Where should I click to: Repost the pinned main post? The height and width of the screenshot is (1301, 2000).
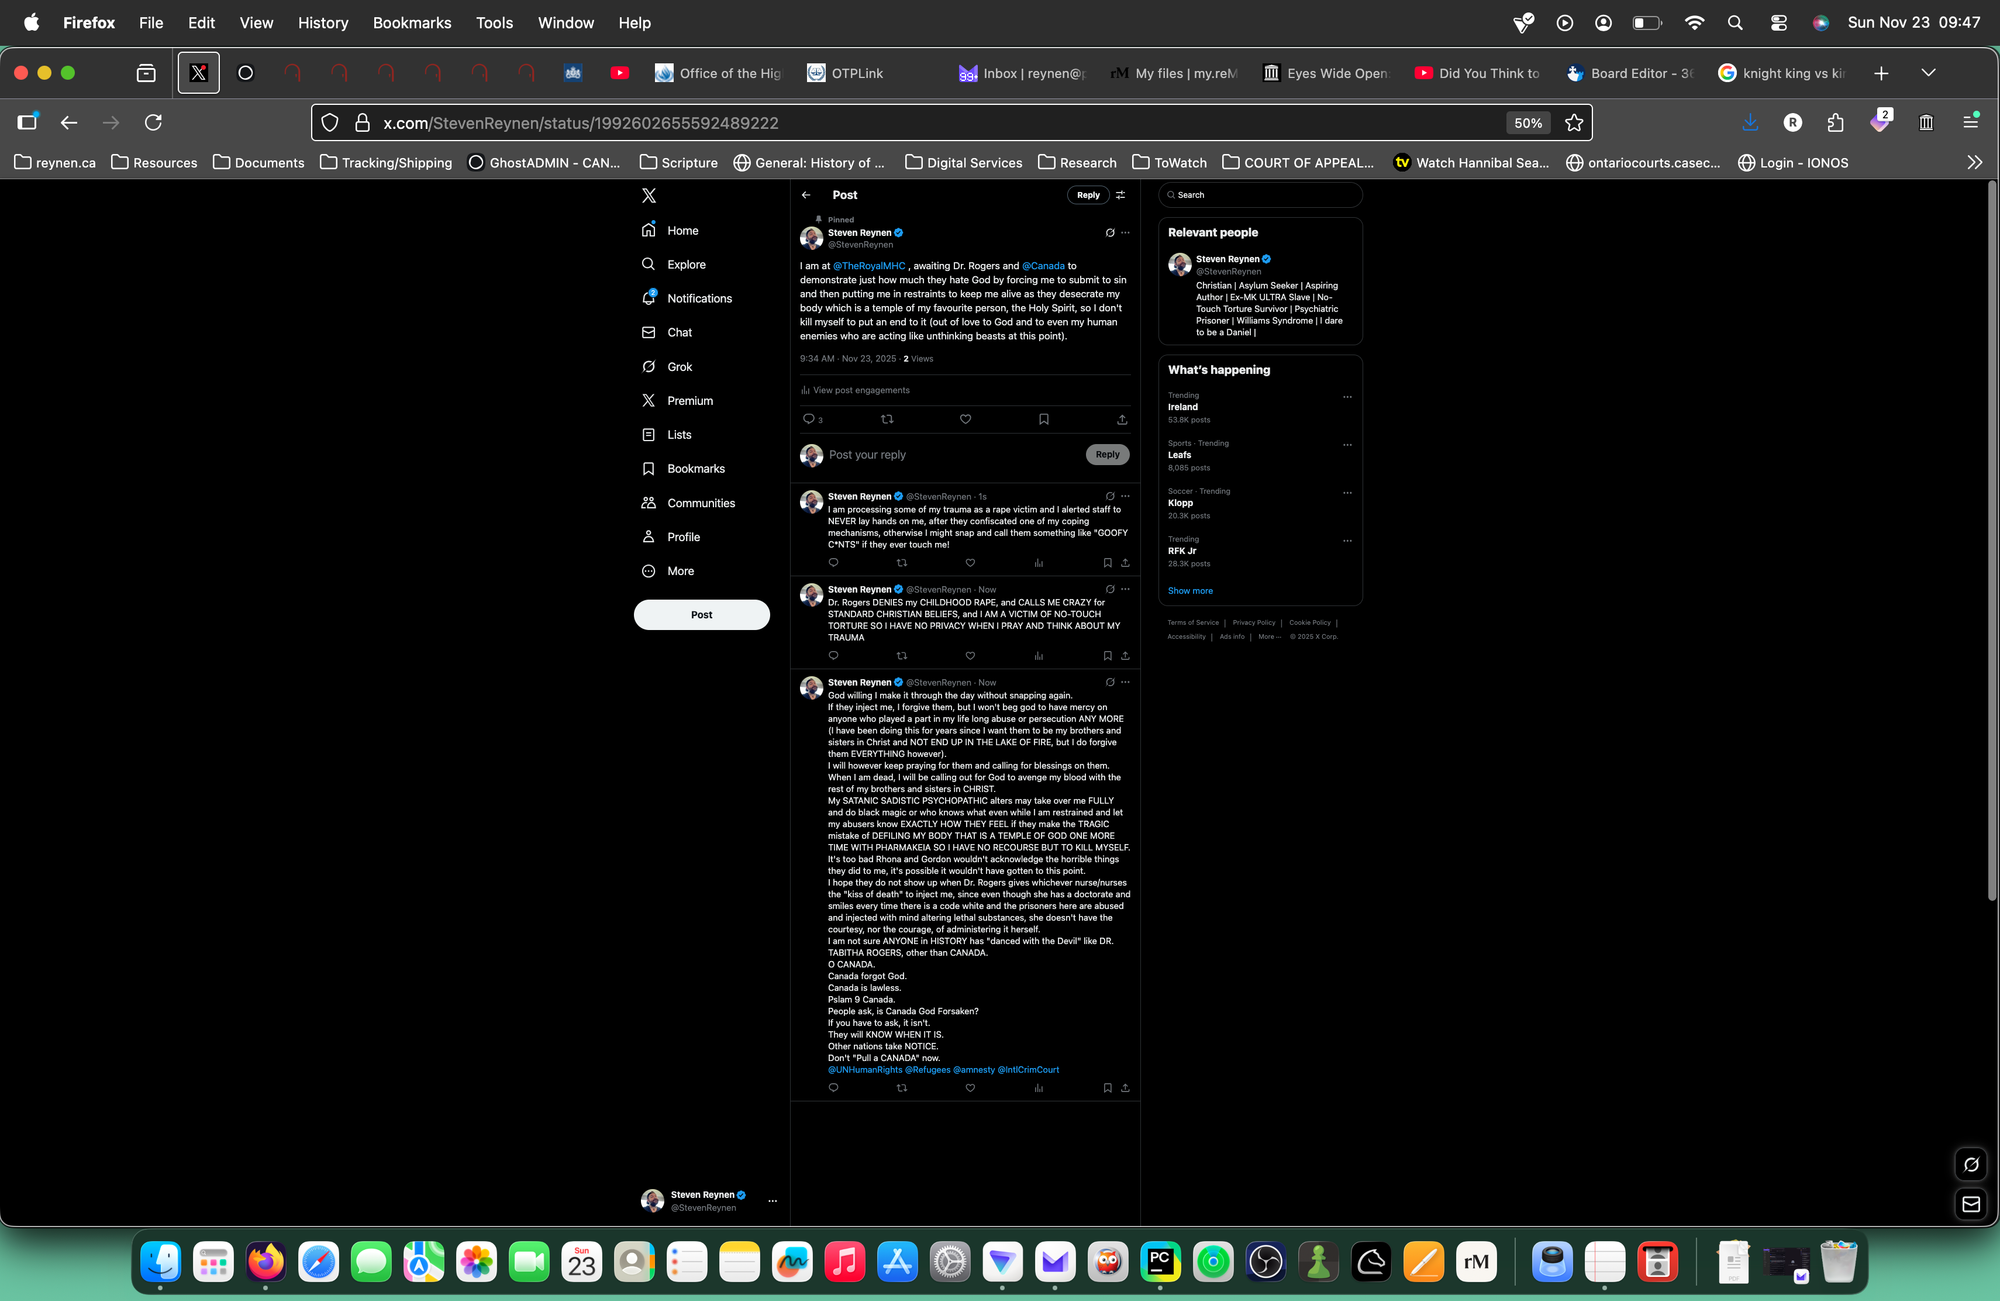(x=887, y=419)
